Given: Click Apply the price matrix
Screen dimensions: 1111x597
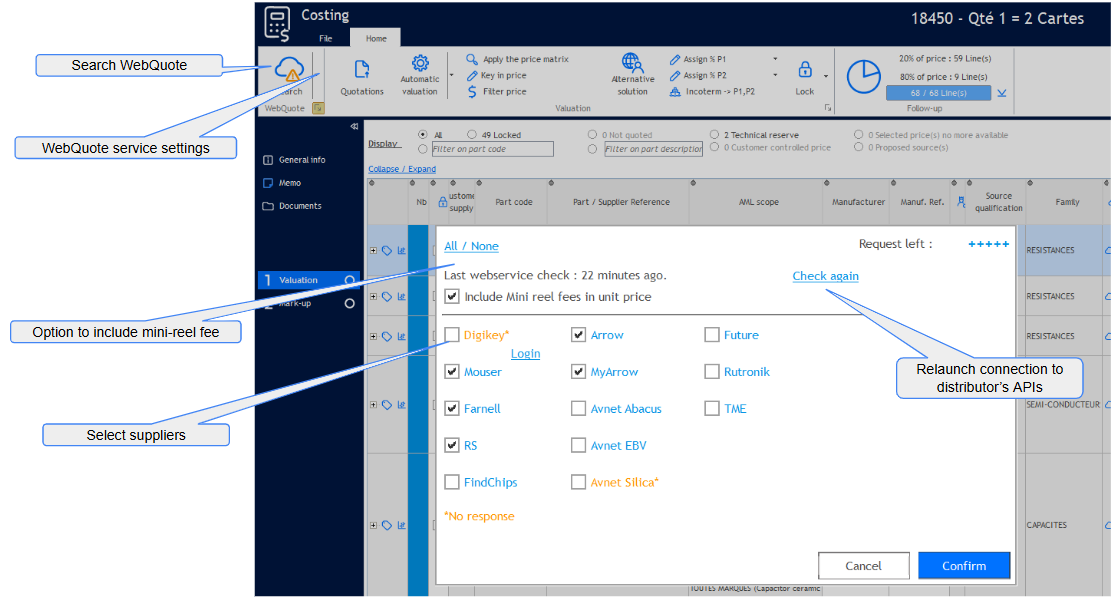Looking at the screenshot, I should click(x=518, y=59).
